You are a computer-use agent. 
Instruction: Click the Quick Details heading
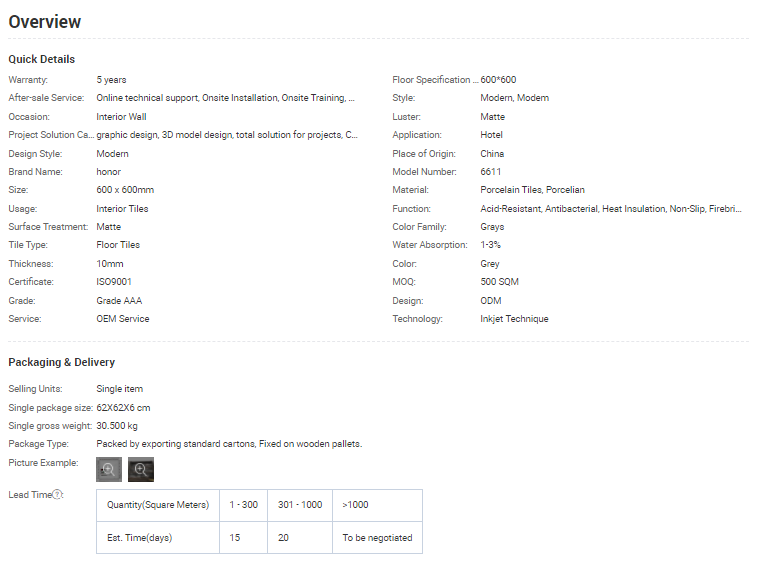point(42,59)
